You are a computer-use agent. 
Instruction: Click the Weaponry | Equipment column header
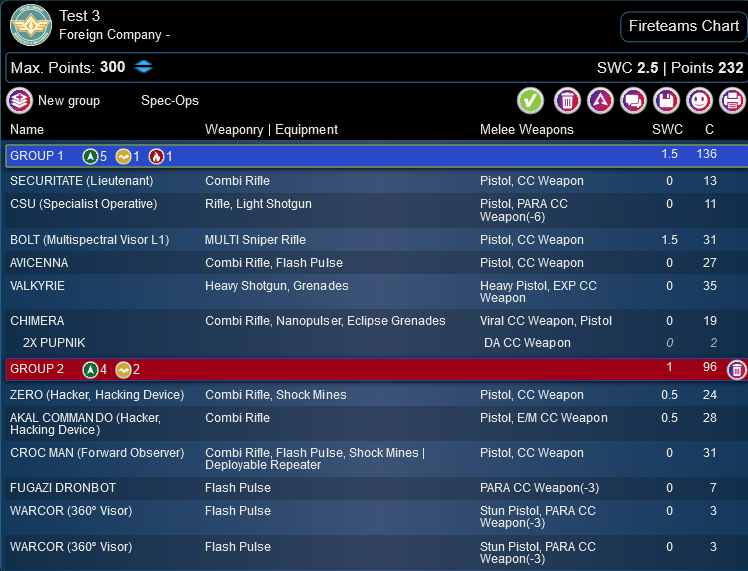point(271,130)
